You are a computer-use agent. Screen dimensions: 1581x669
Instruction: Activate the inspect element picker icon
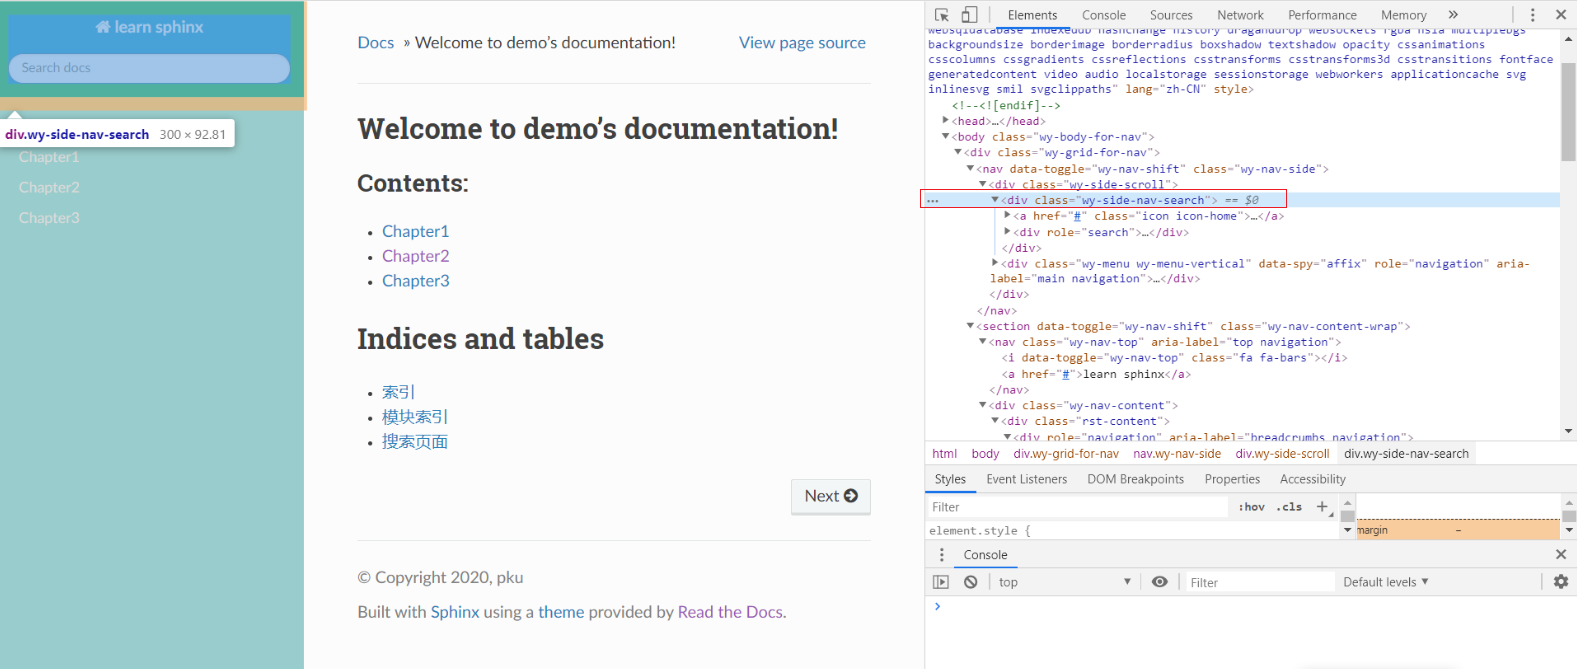click(x=941, y=15)
